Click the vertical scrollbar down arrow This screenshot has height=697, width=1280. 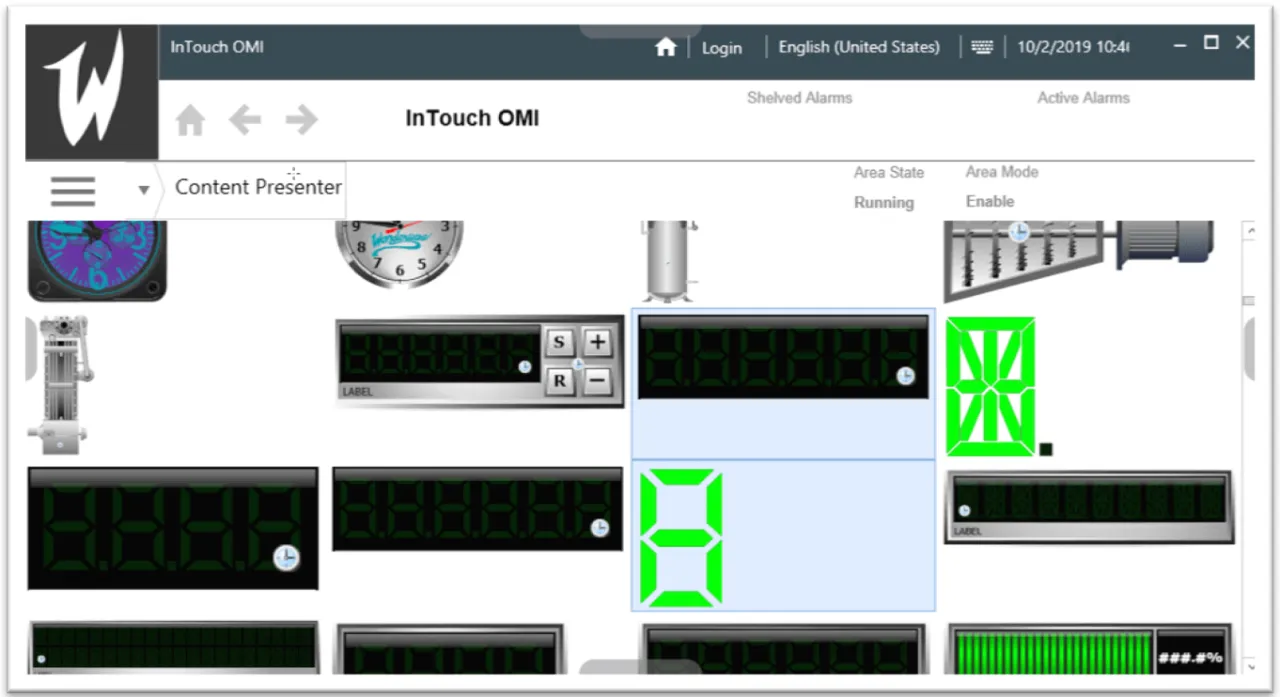[x=1249, y=664]
